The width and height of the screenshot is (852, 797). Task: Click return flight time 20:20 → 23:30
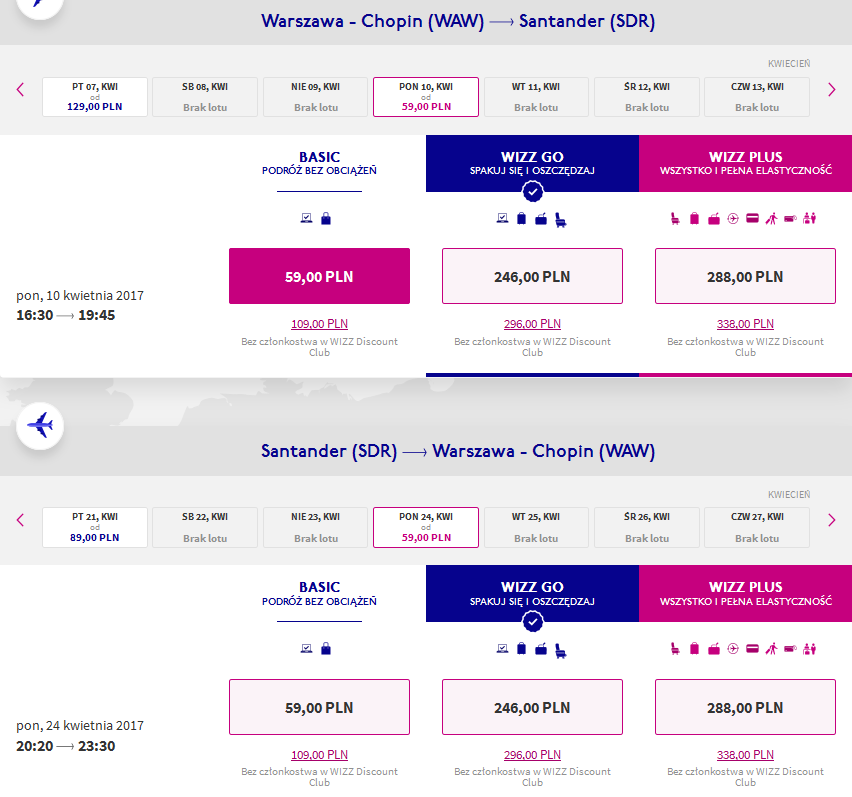pyautogui.click(x=66, y=746)
